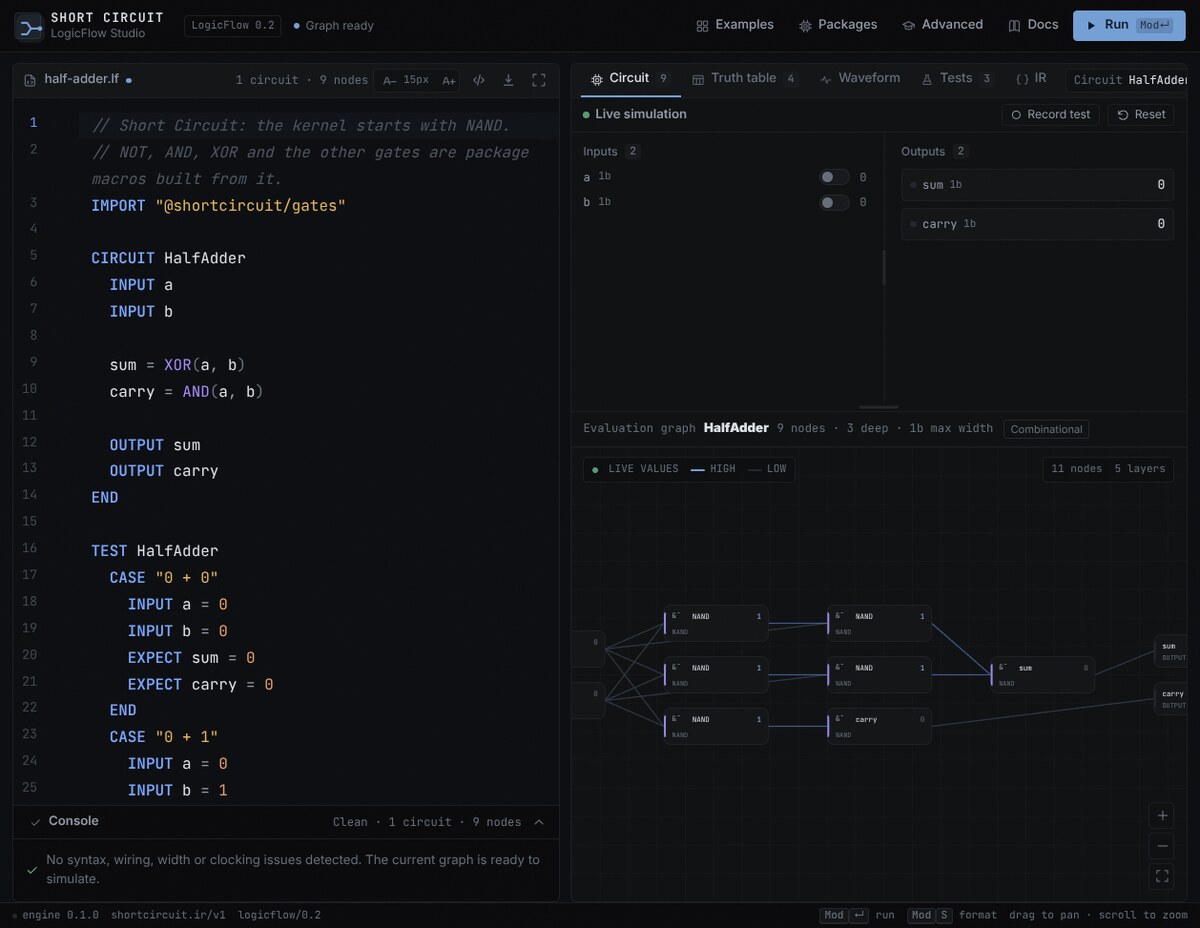This screenshot has width=1200, height=928.
Task: Select the carry OUTPUT node in graph
Action: (1171, 699)
